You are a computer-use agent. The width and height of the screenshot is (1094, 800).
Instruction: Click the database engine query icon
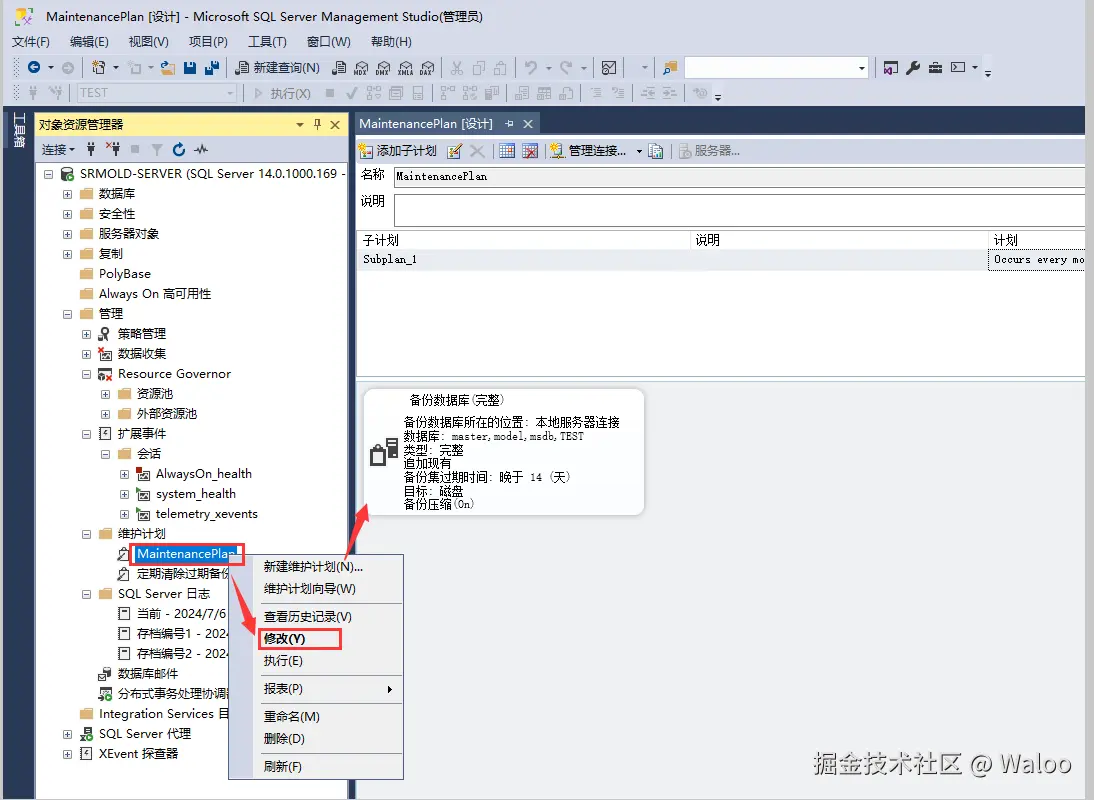click(338, 68)
